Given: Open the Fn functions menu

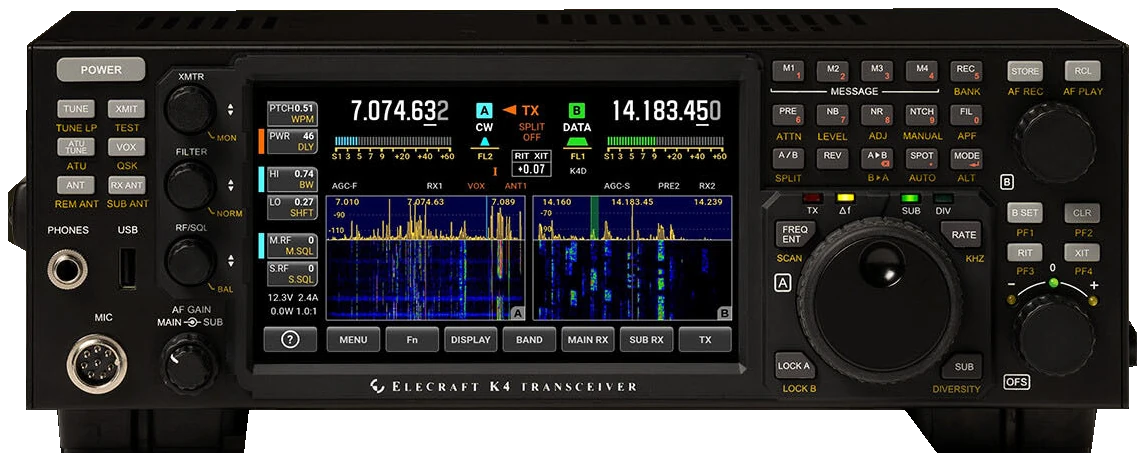Looking at the screenshot, I should [x=413, y=339].
